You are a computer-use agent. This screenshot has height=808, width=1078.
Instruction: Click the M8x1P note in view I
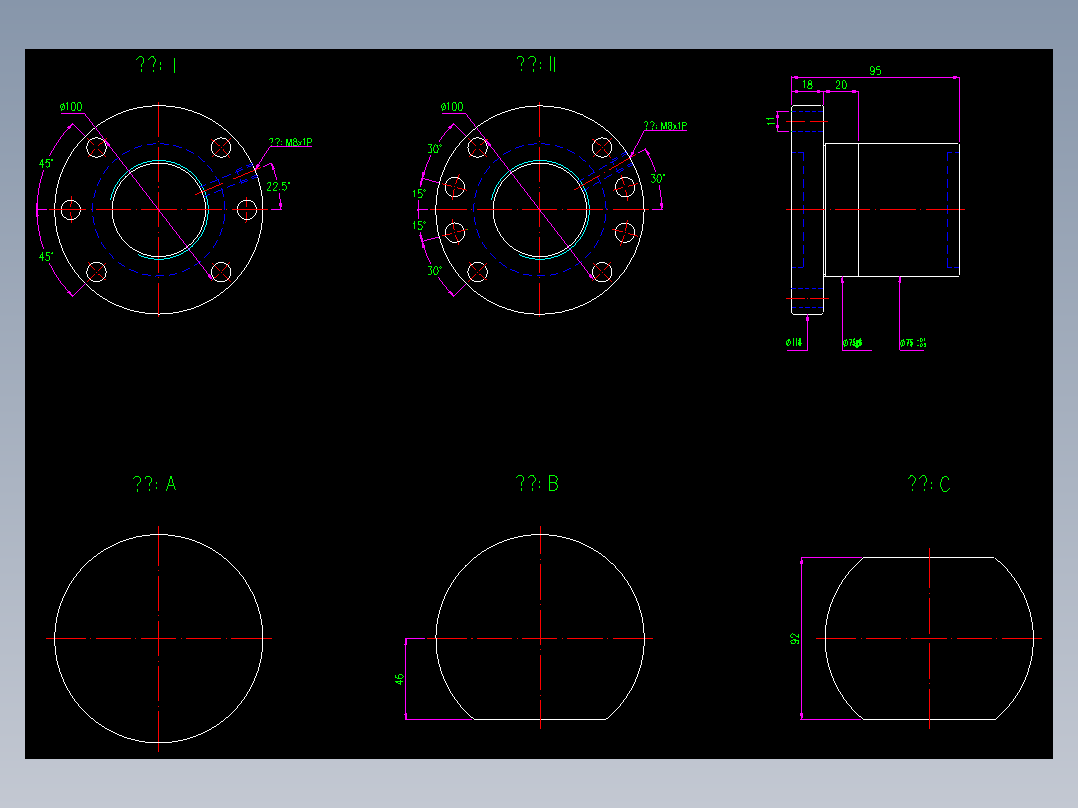[x=291, y=142]
